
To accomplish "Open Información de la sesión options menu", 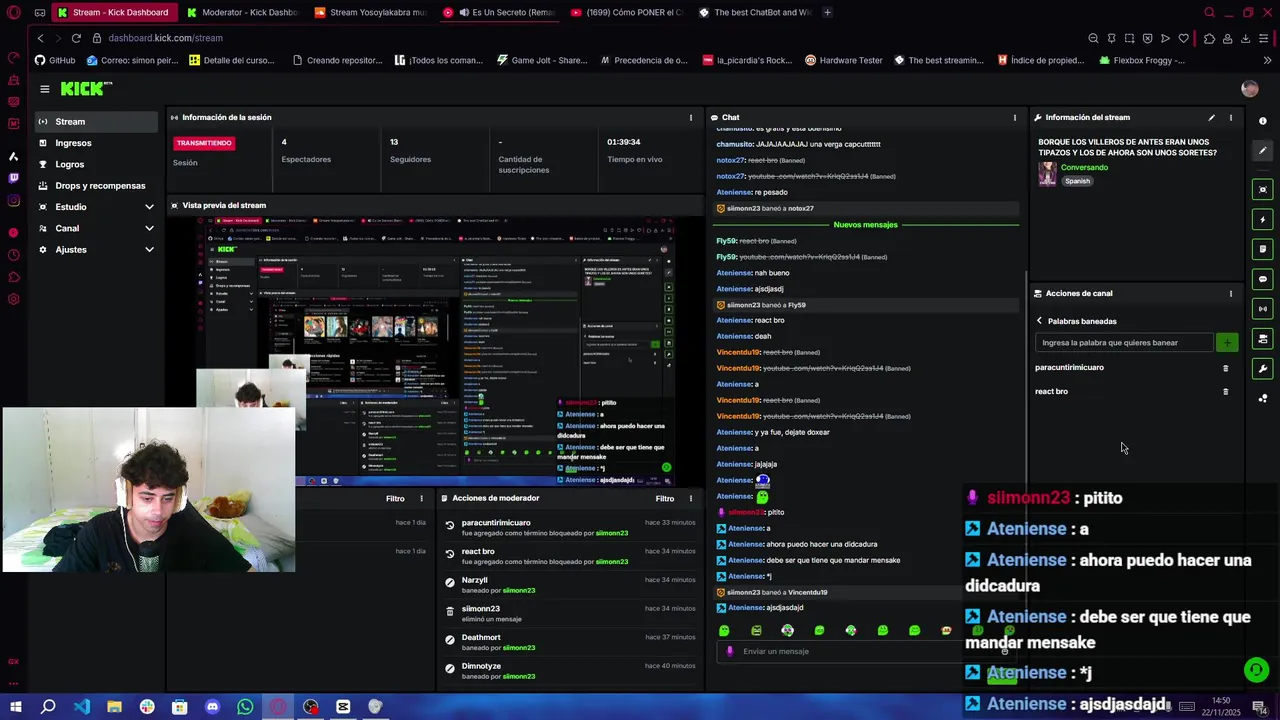I will click(690, 117).
